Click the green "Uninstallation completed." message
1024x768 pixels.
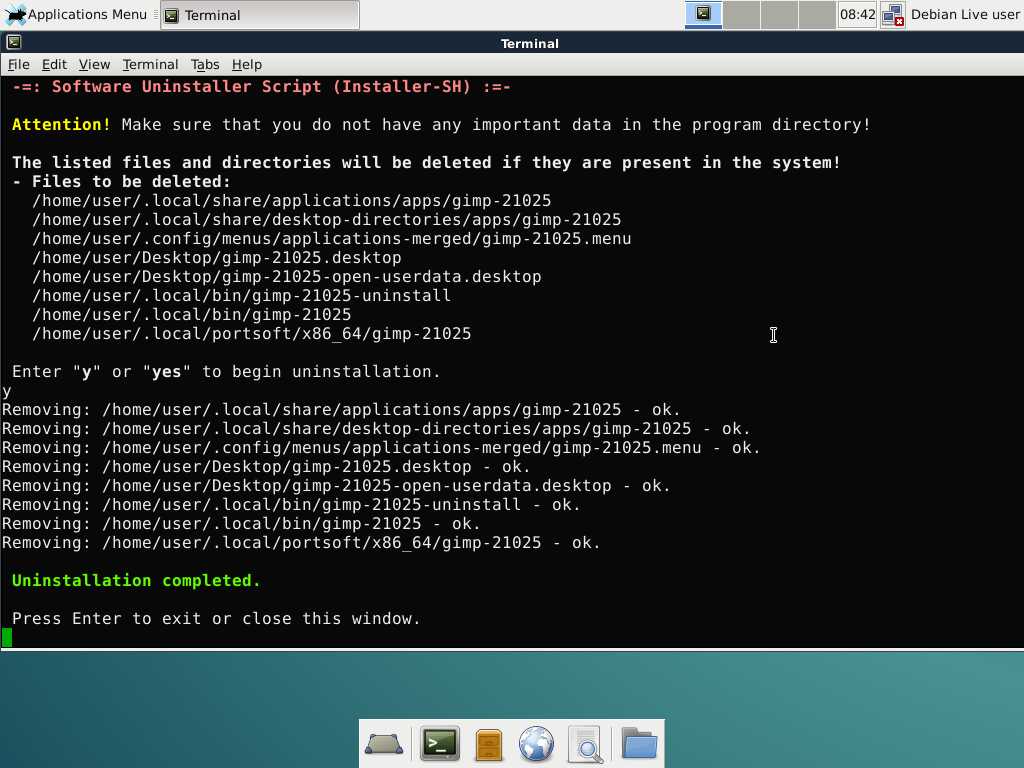point(136,581)
